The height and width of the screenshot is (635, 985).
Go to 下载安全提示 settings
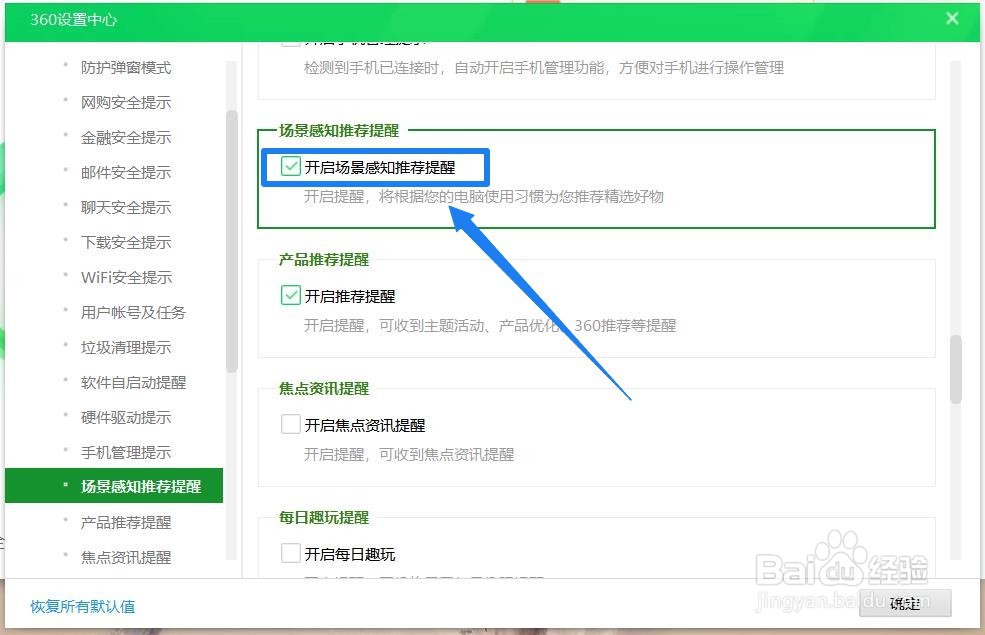pos(126,242)
